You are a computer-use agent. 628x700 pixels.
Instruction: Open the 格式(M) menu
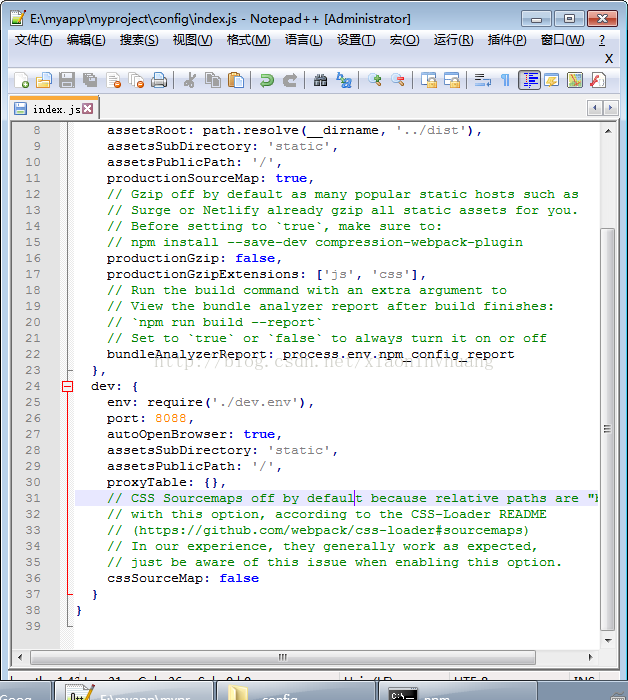[x=249, y=40]
